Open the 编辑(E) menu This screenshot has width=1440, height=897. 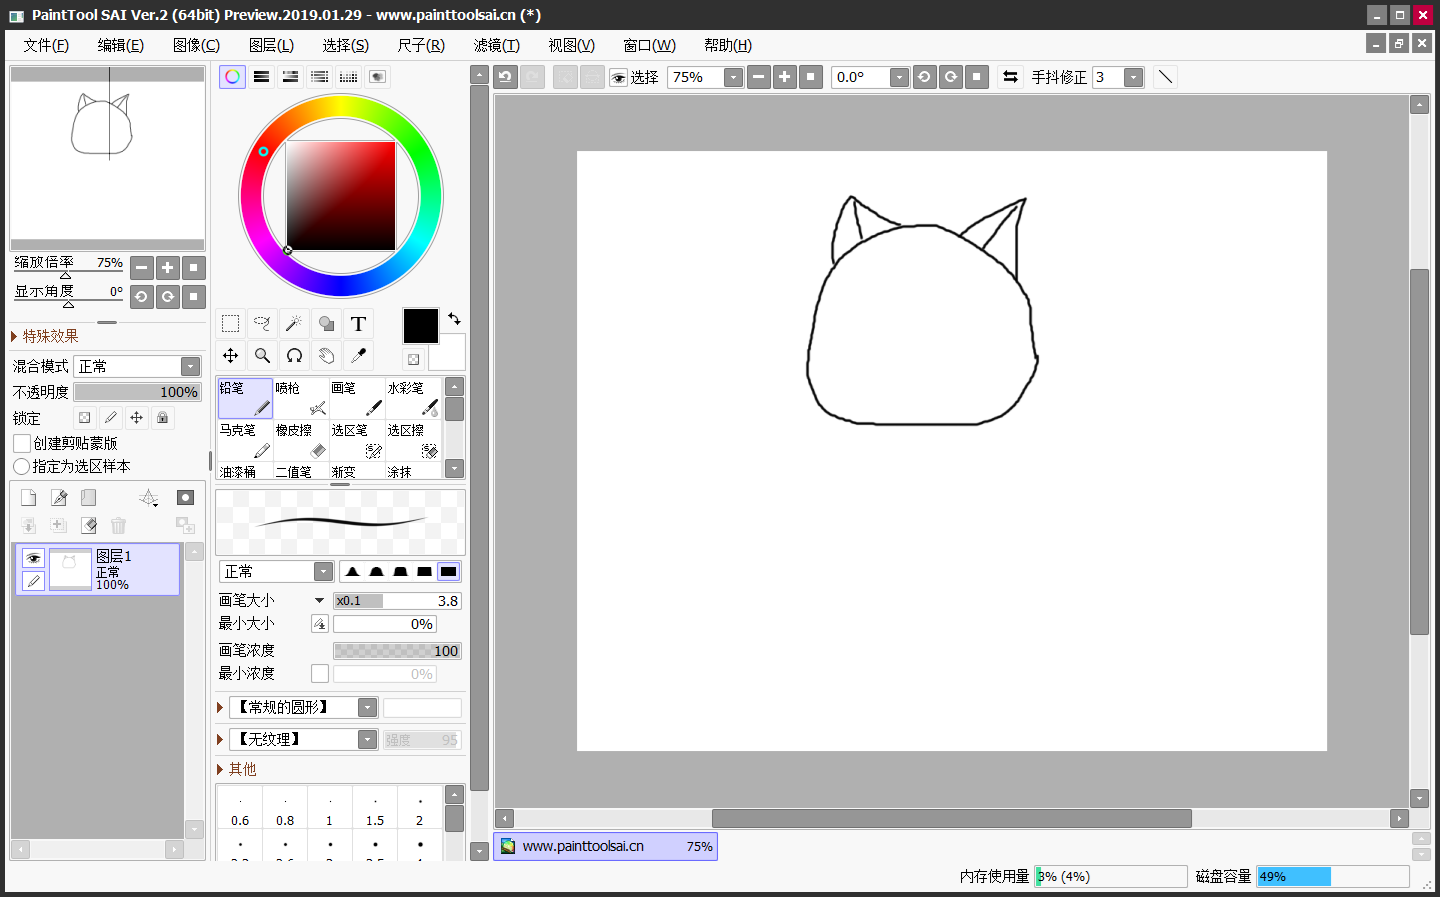click(x=121, y=45)
